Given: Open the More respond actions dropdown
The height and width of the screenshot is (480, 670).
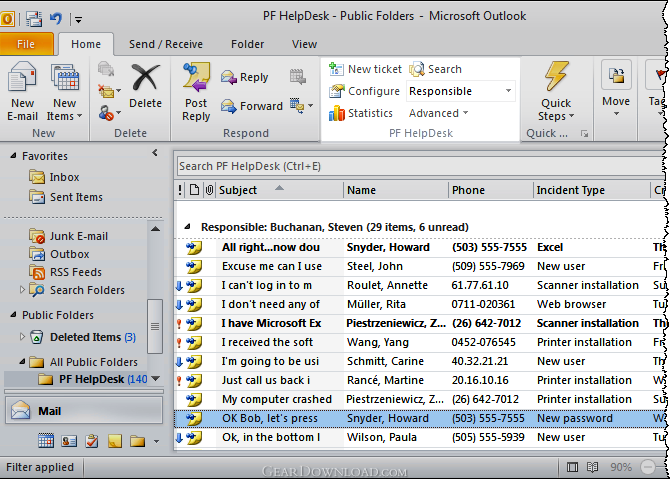Looking at the screenshot, I should point(302,106).
